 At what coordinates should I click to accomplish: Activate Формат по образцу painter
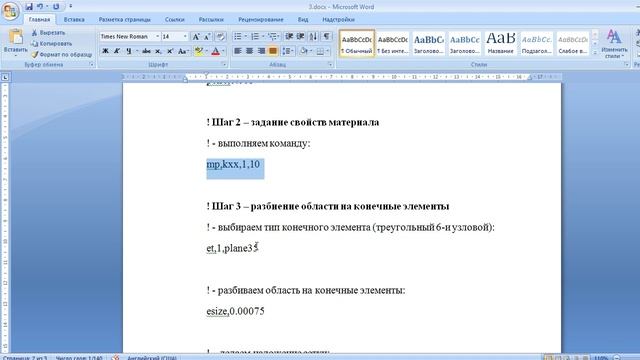pos(62,54)
